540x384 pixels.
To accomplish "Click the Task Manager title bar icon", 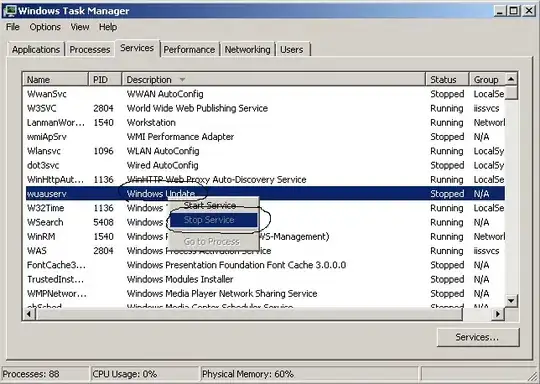I will click(9, 11).
